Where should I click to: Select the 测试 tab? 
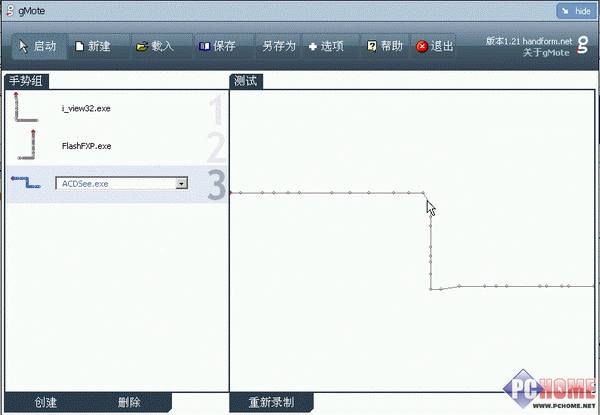246,81
